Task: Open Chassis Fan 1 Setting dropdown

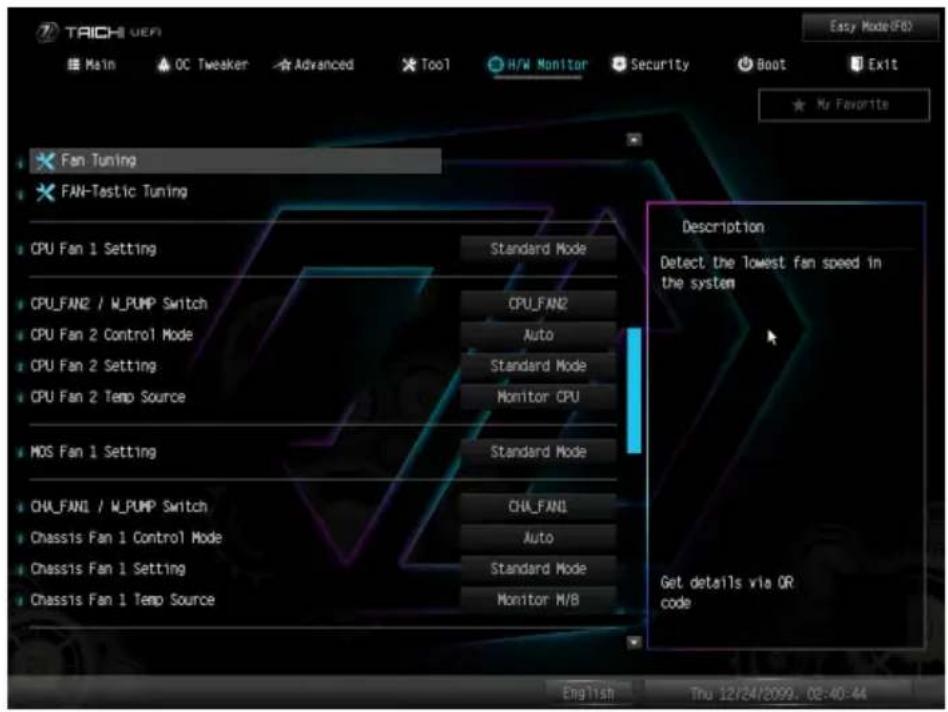Action: (538, 569)
